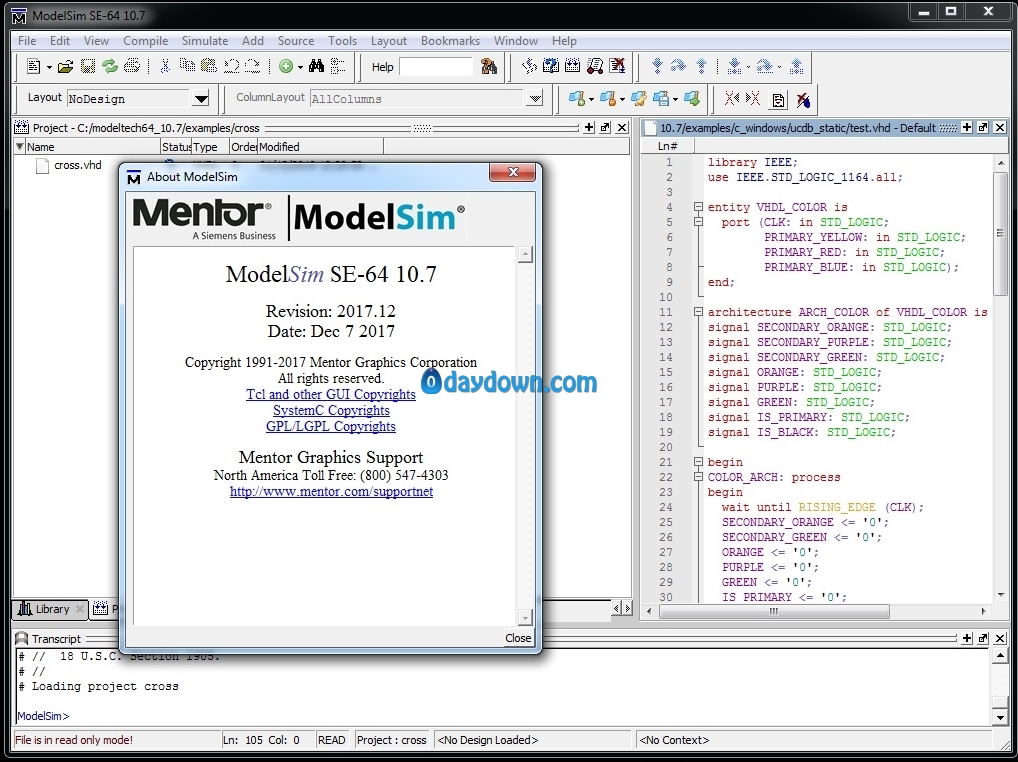
Task: Click the Print toolbar icon
Action: (x=132, y=66)
